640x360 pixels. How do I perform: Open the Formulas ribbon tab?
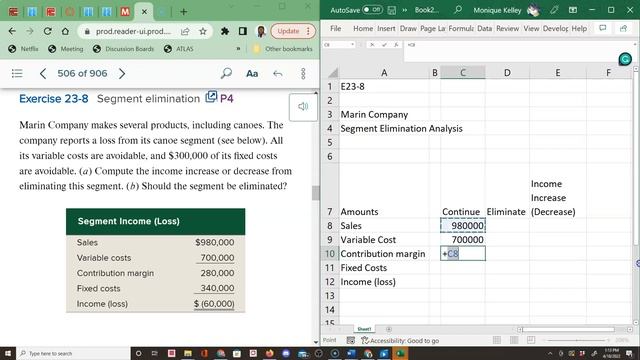pos(461,29)
